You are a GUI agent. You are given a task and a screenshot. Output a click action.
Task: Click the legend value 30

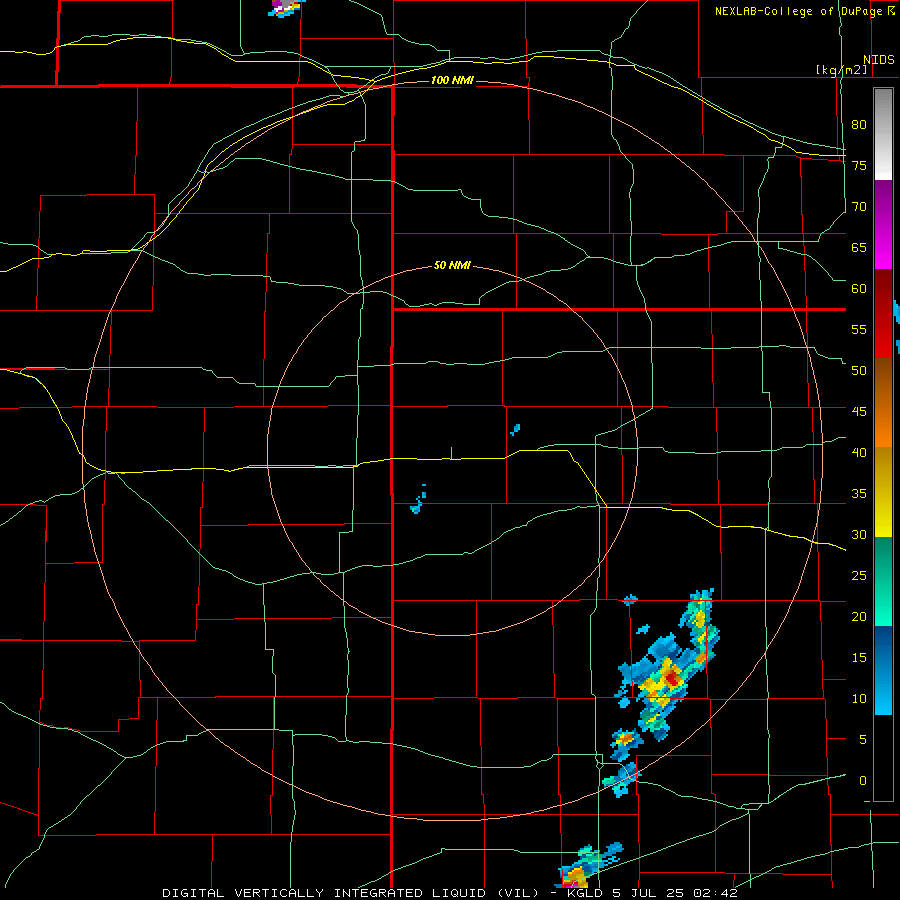859,535
